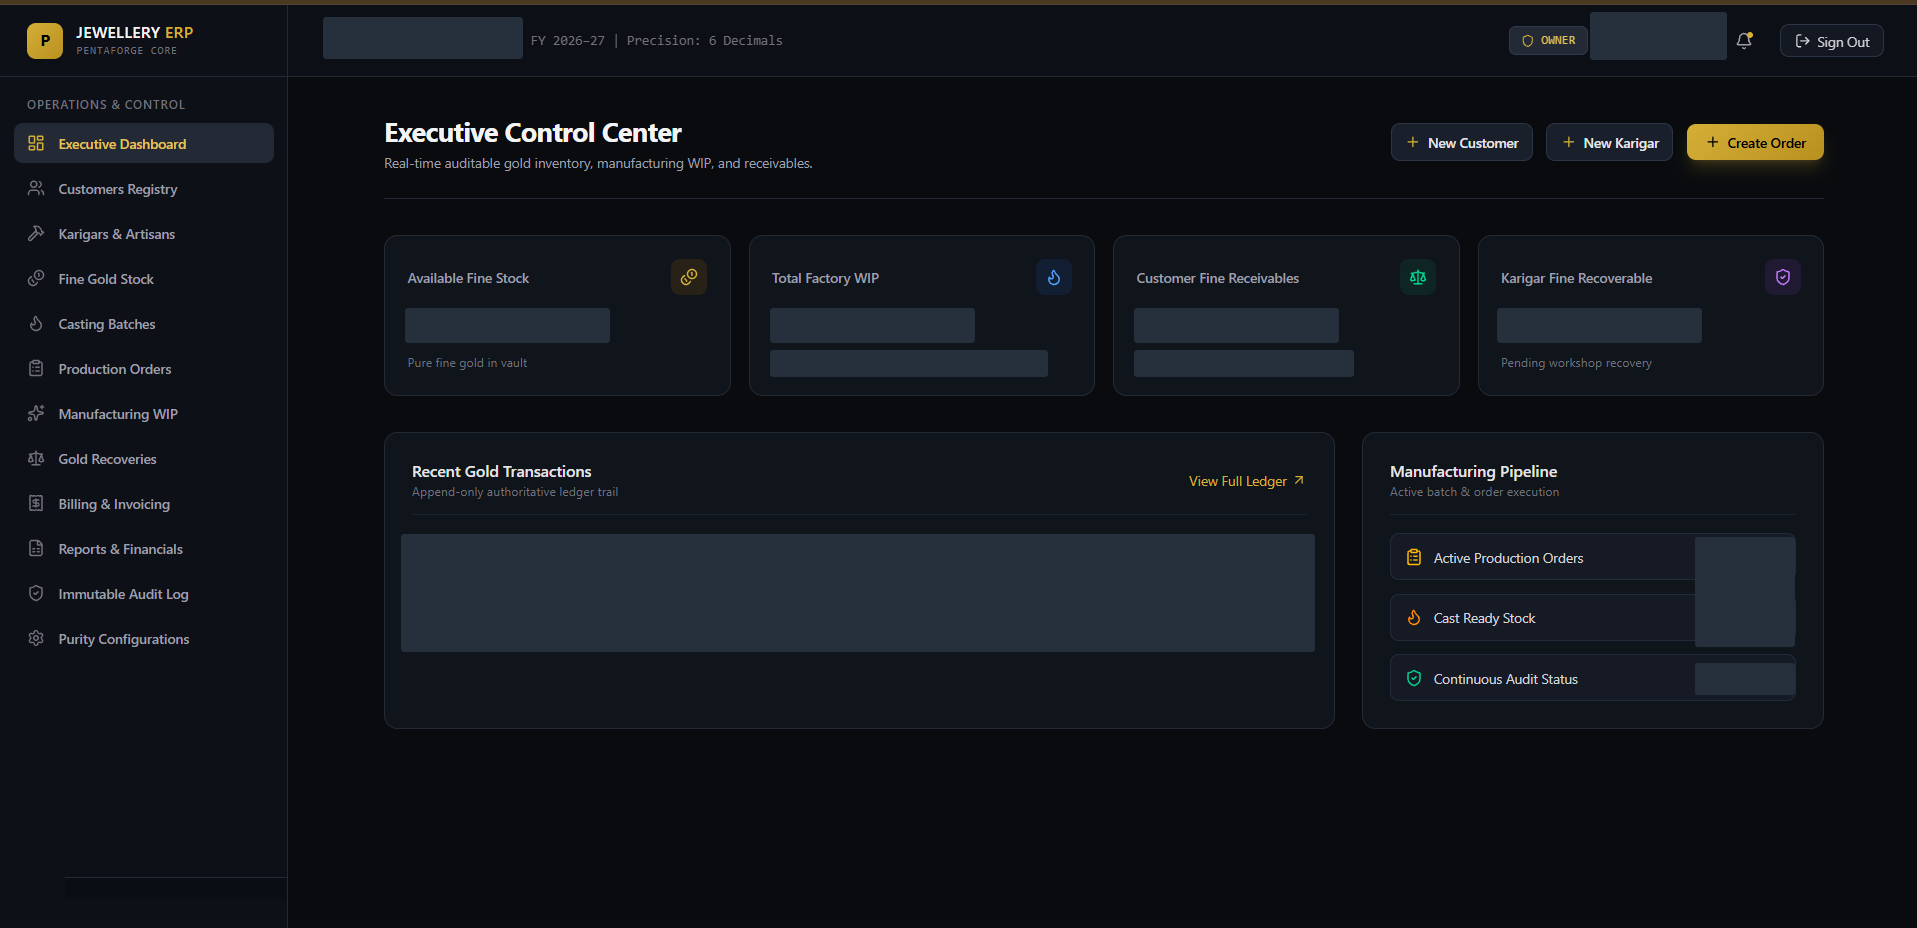Viewport: 1917px width, 928px height.
Task: Select the Active Production Orders row
Action: coord(1592,557)
